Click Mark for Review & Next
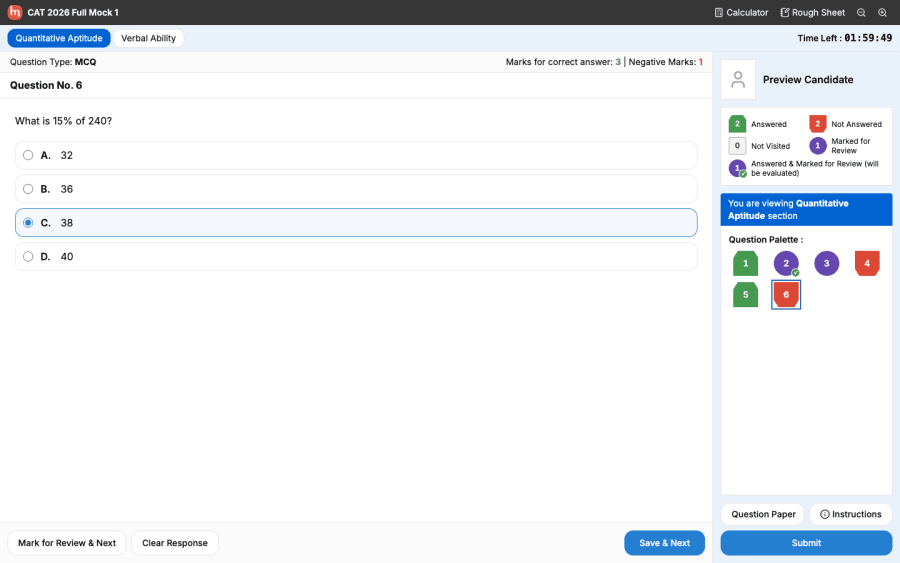Viewport: 900px width, 563px height. 67,543
